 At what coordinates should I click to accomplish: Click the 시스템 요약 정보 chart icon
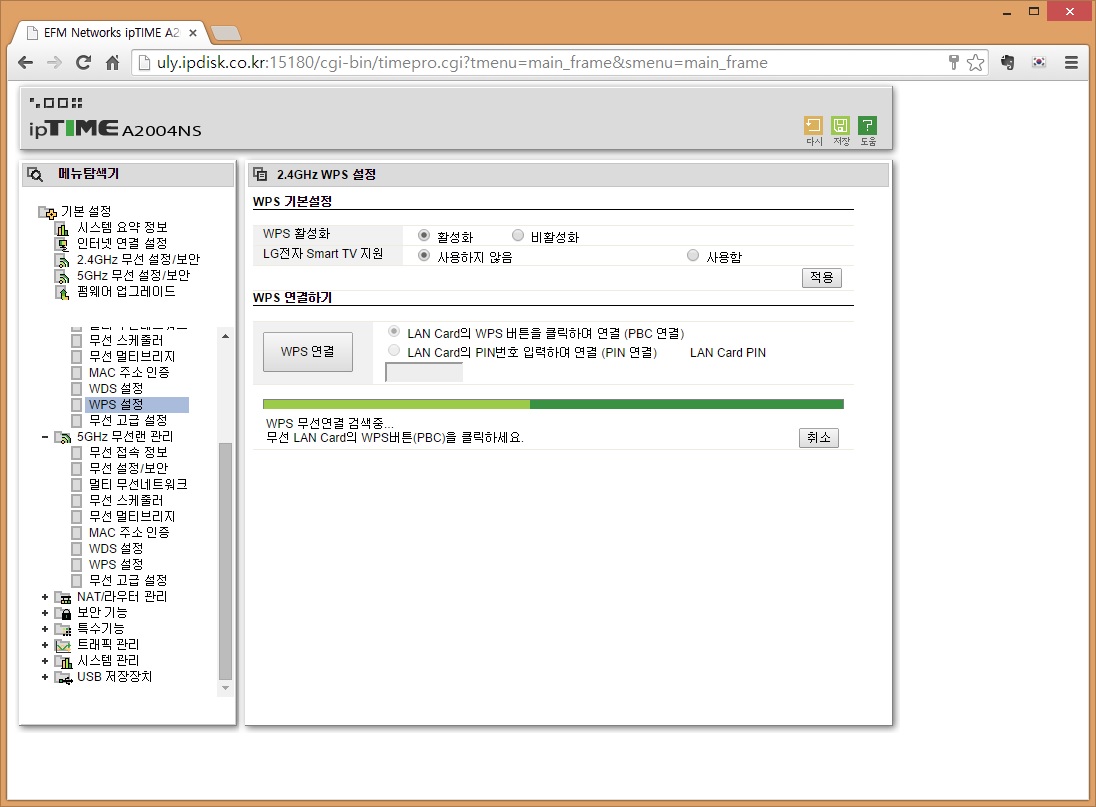[x=63, y=228]
